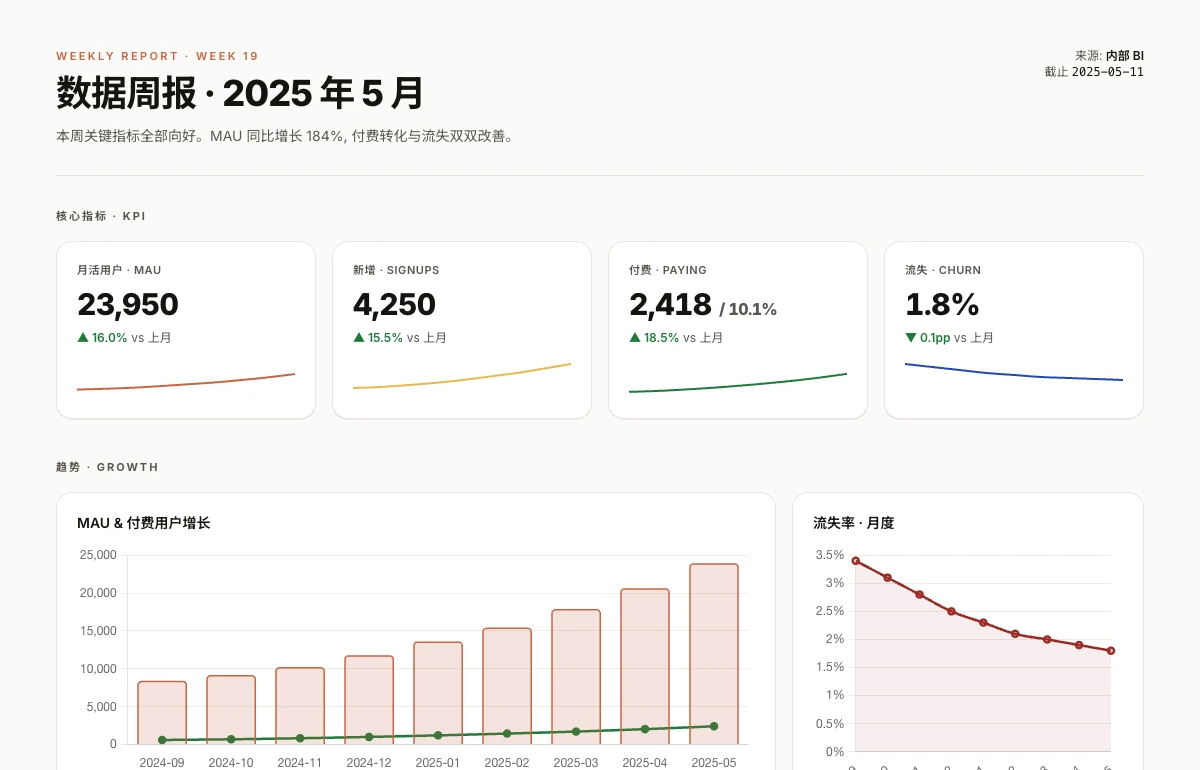Click the 2025-02 MAU bar
The width and height of the screenshot is (1200, 770).
pos(507,686)
